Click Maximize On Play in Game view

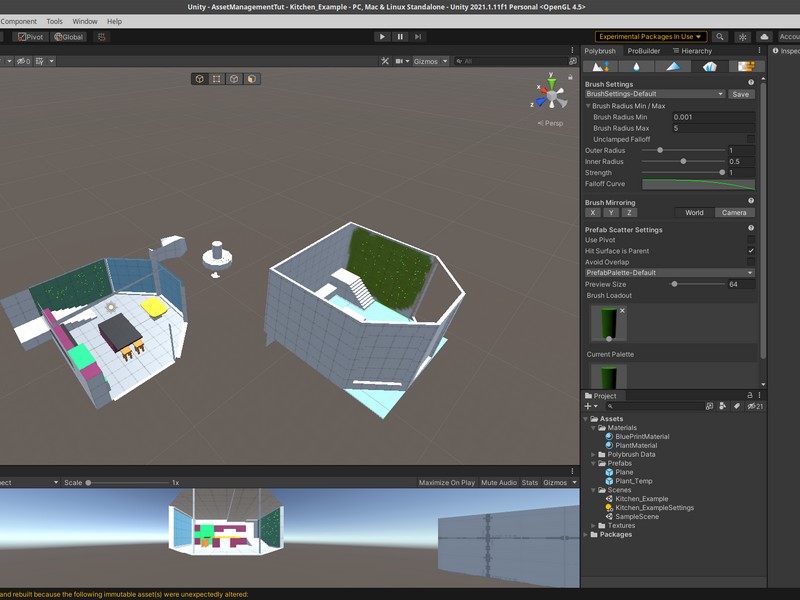point(447,483)
